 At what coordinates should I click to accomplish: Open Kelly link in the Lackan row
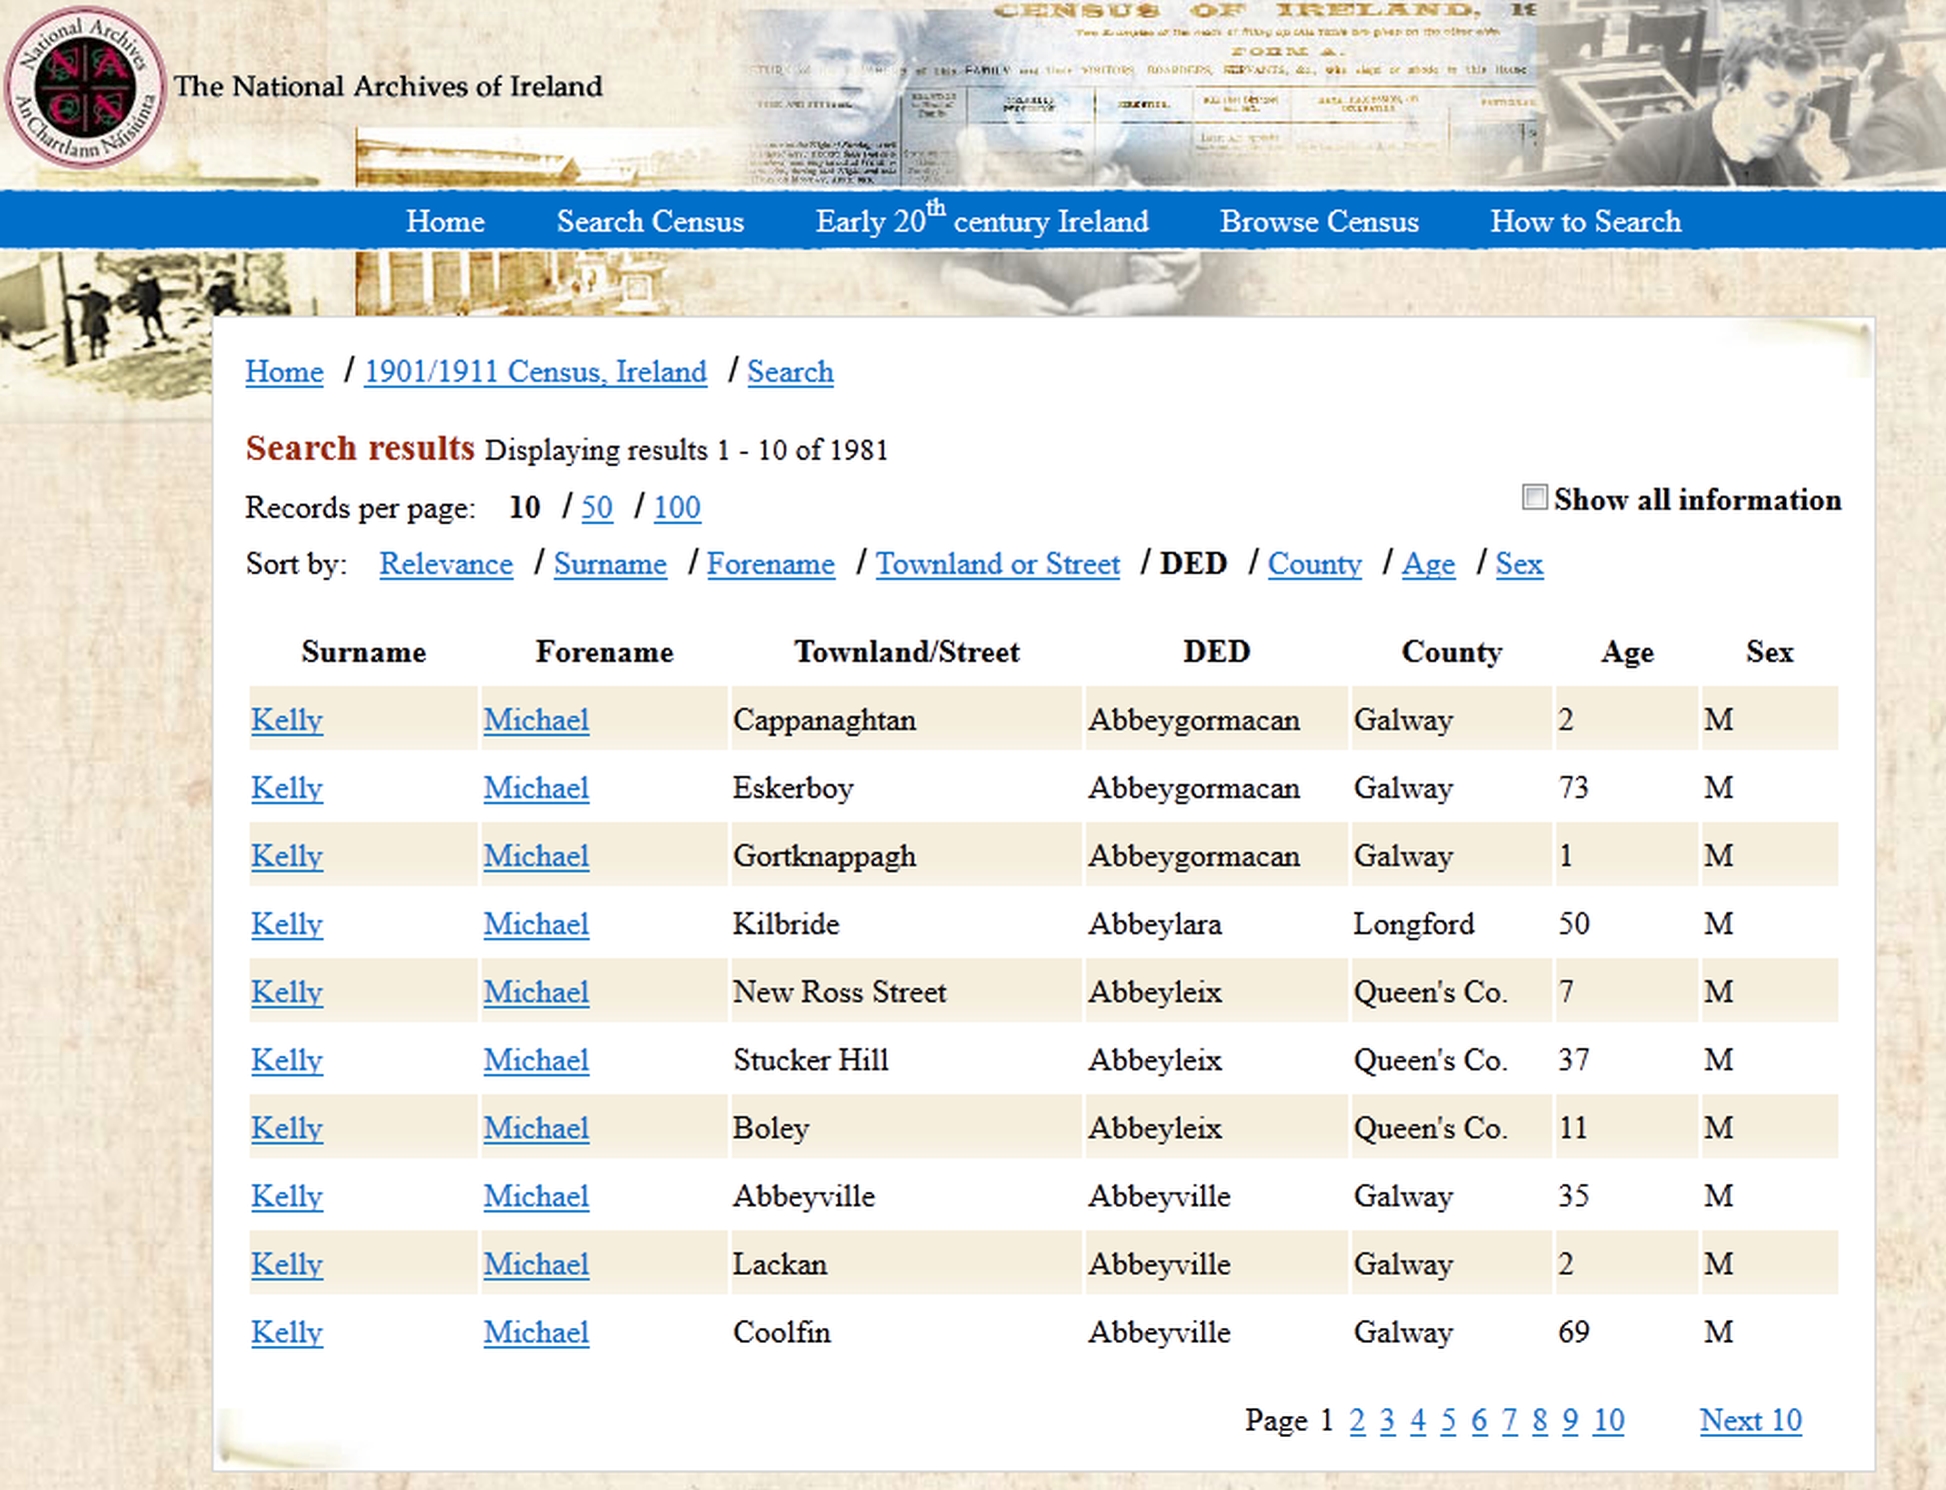(x=287, y=1263)
